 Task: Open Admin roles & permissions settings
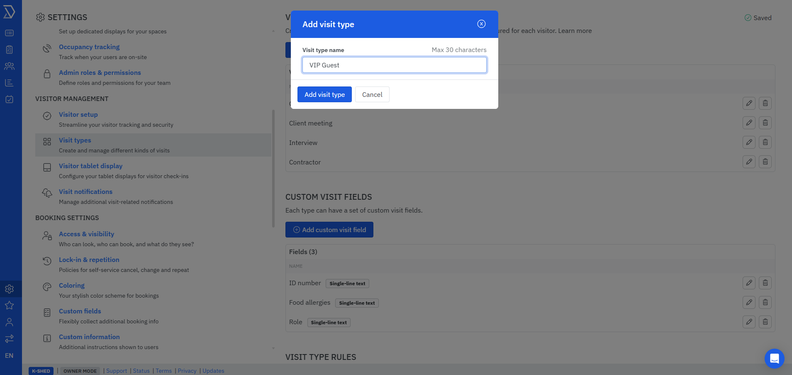coord(100,73)
